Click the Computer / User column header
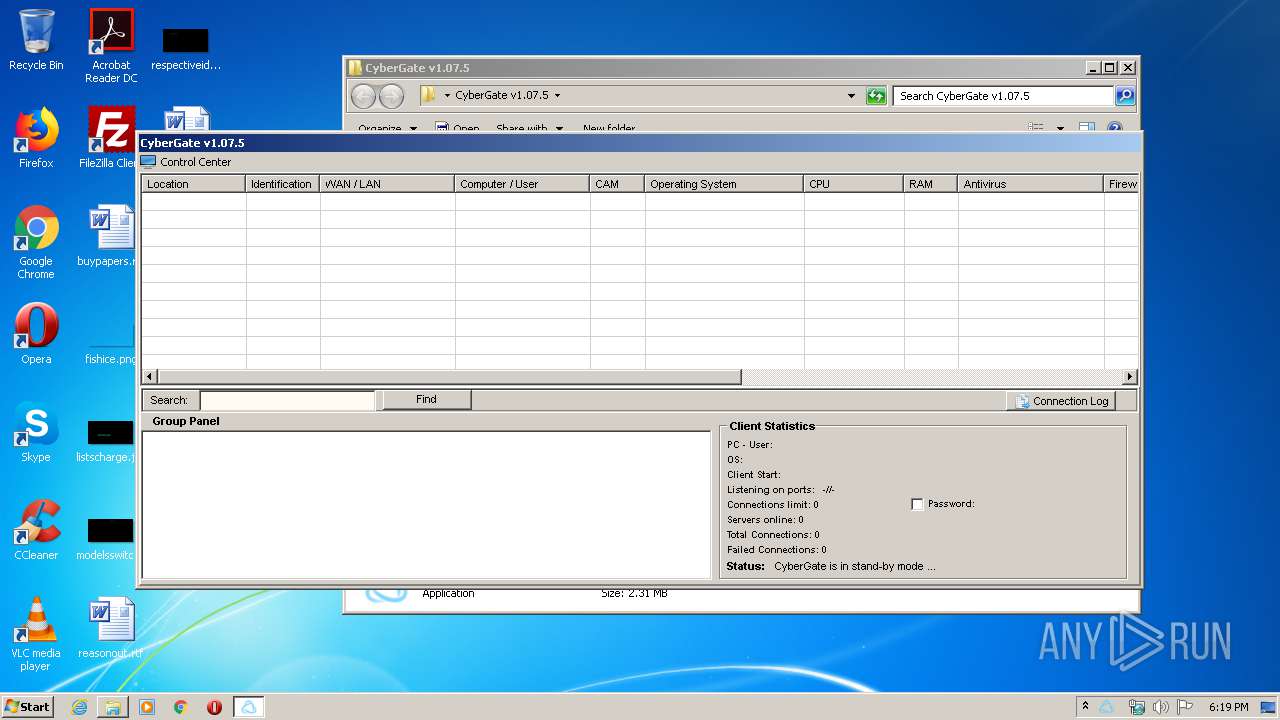 click(522, 184)
